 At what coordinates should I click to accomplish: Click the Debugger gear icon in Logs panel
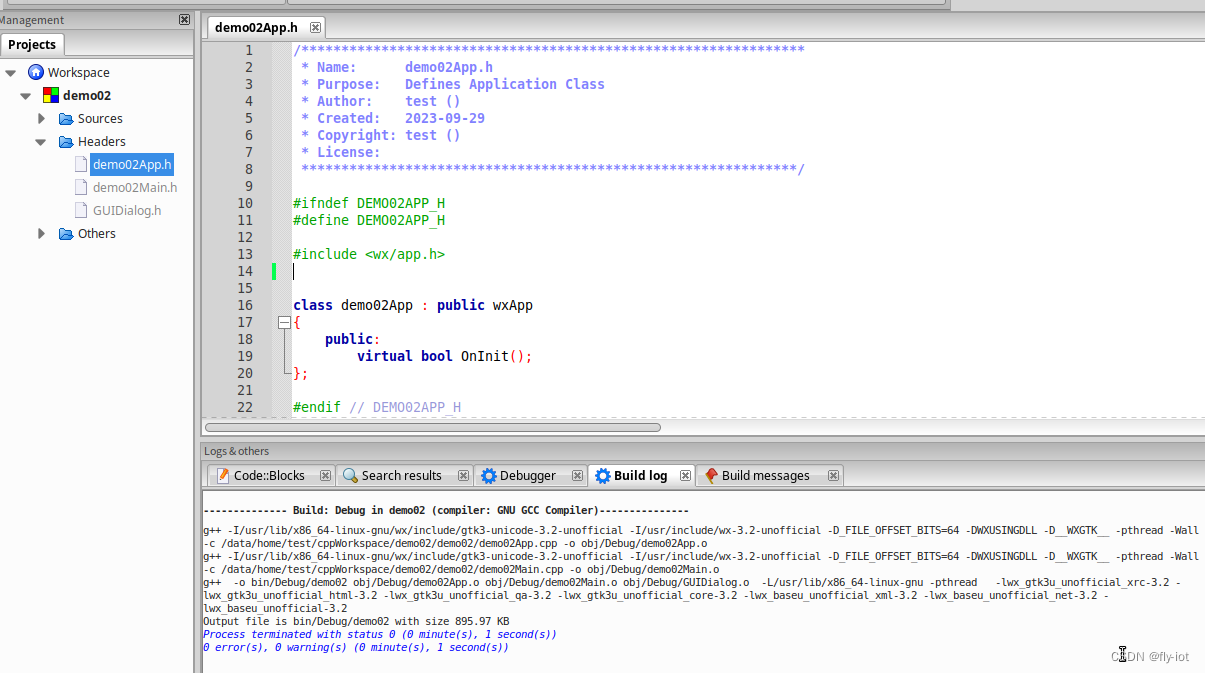[x=488, y=475]
